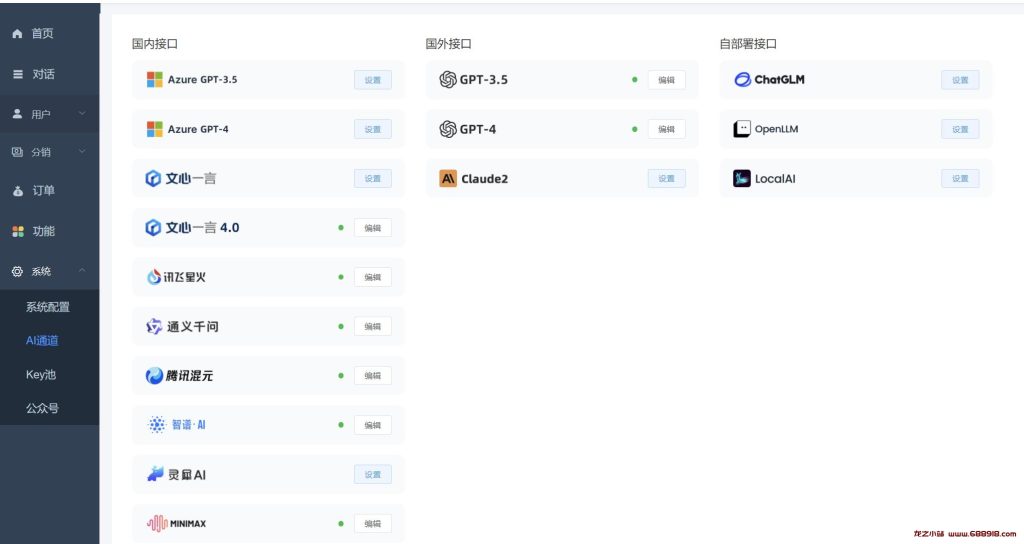Click 编辑 button for GPT-3.5

pos(666,80)
